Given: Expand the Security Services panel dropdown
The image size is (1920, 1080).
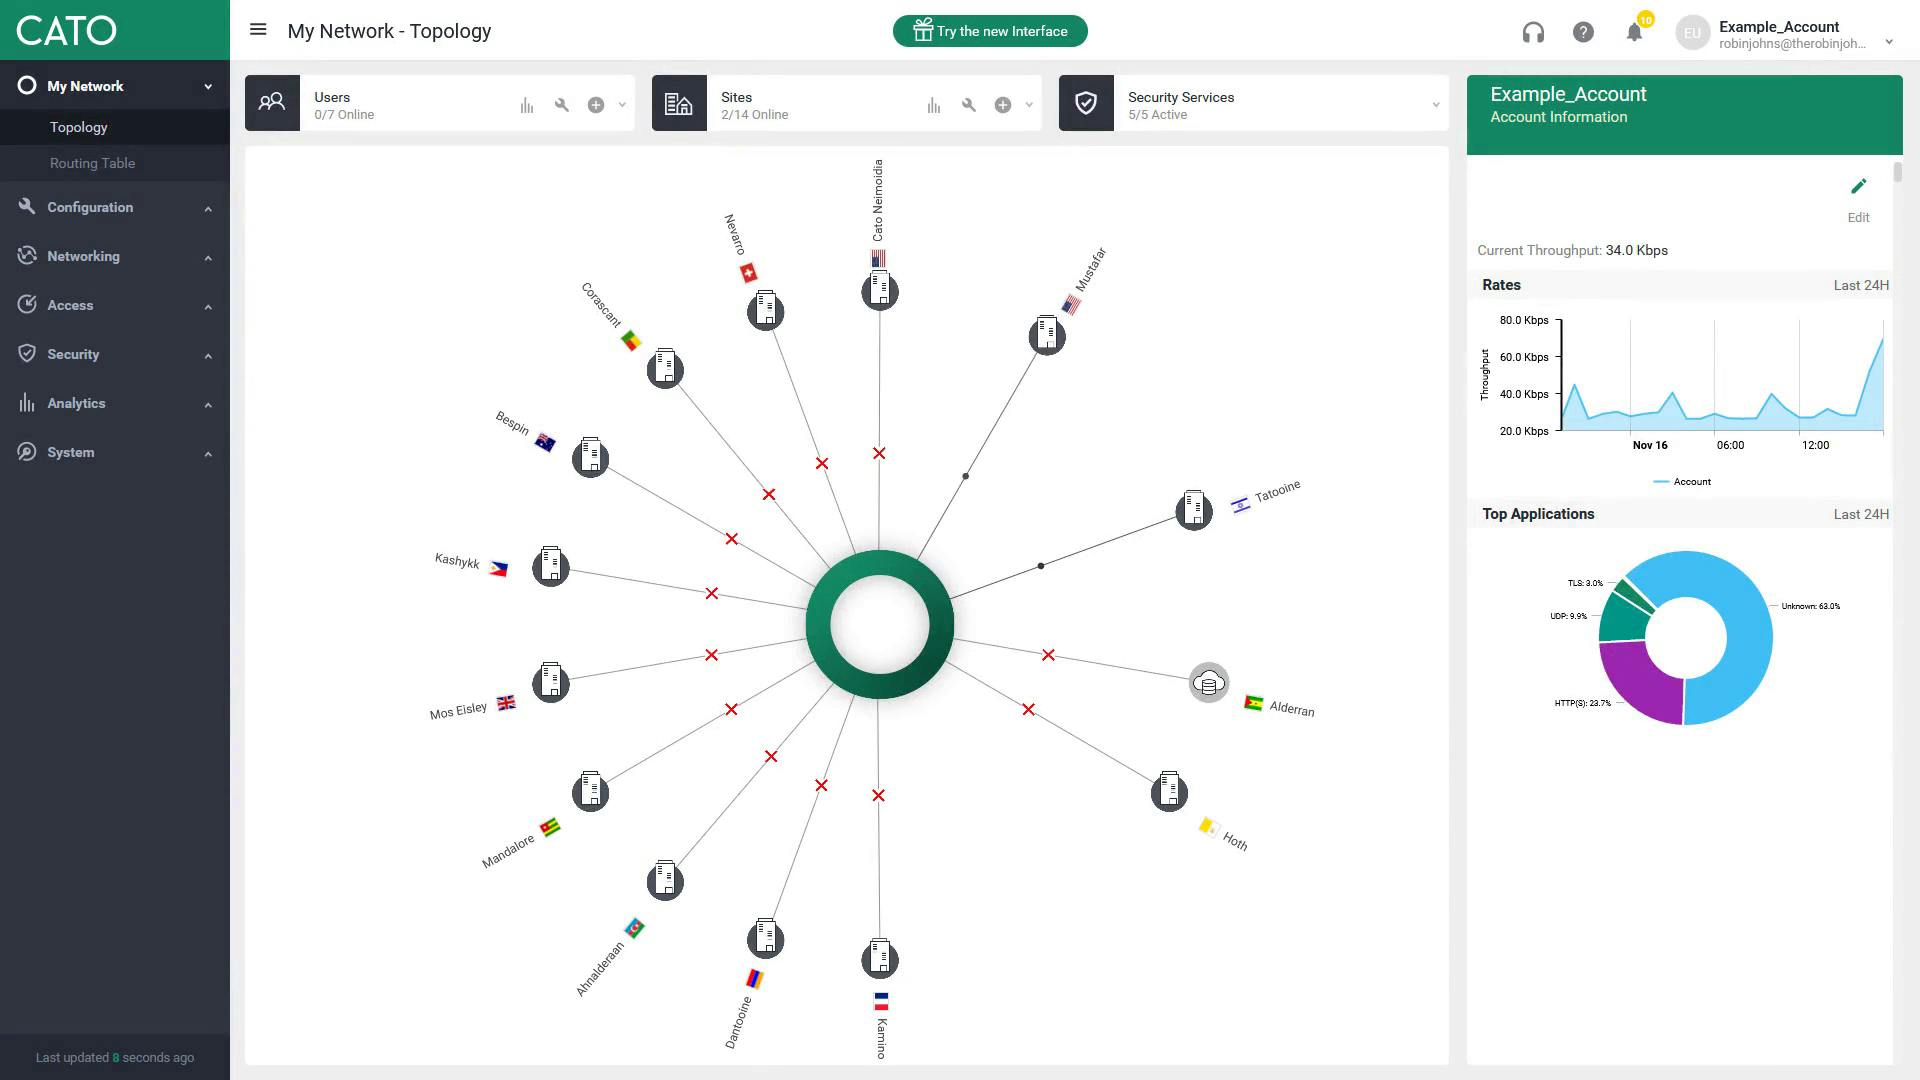Looking at the screenshot, I should click(x=1437, y=104).
